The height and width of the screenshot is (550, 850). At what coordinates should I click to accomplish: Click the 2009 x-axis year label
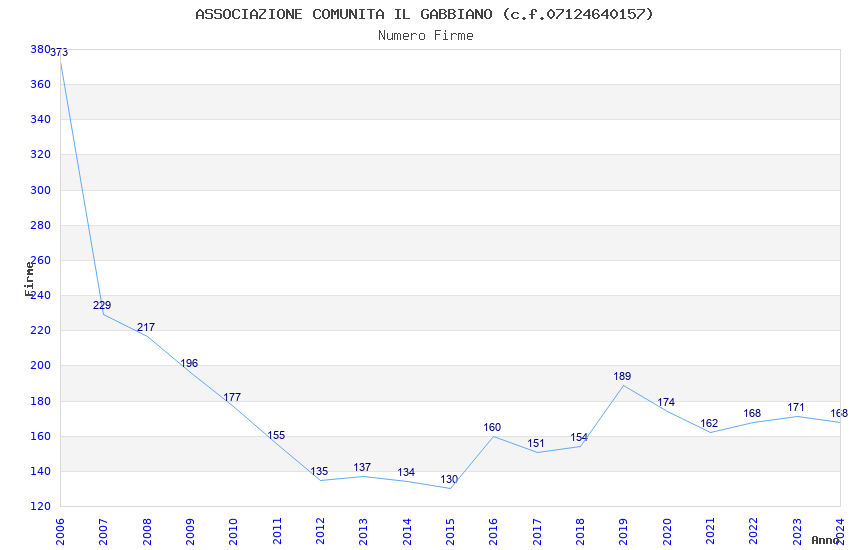pyautogui.click(x=190, y=531)
